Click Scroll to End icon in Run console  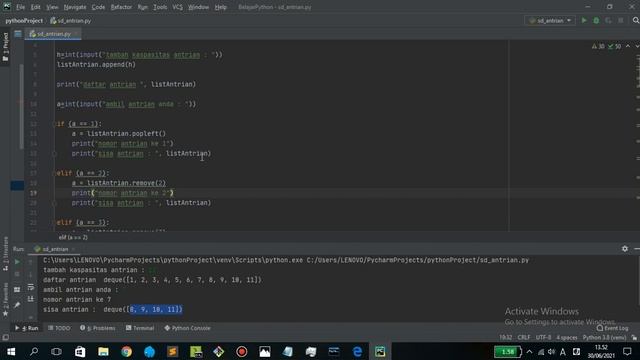click(31, 299)
